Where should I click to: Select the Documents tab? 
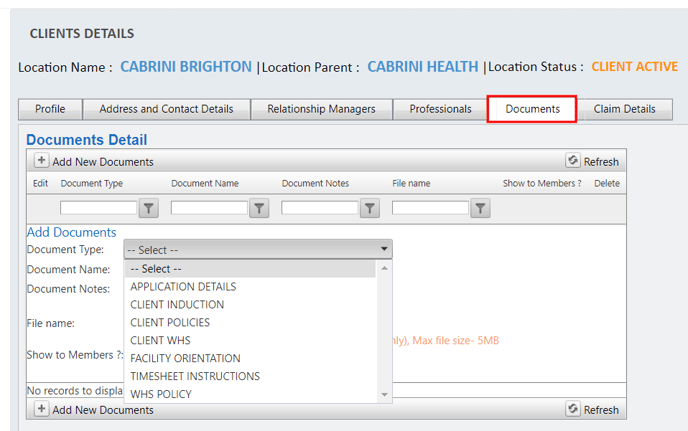click(532, 109)
